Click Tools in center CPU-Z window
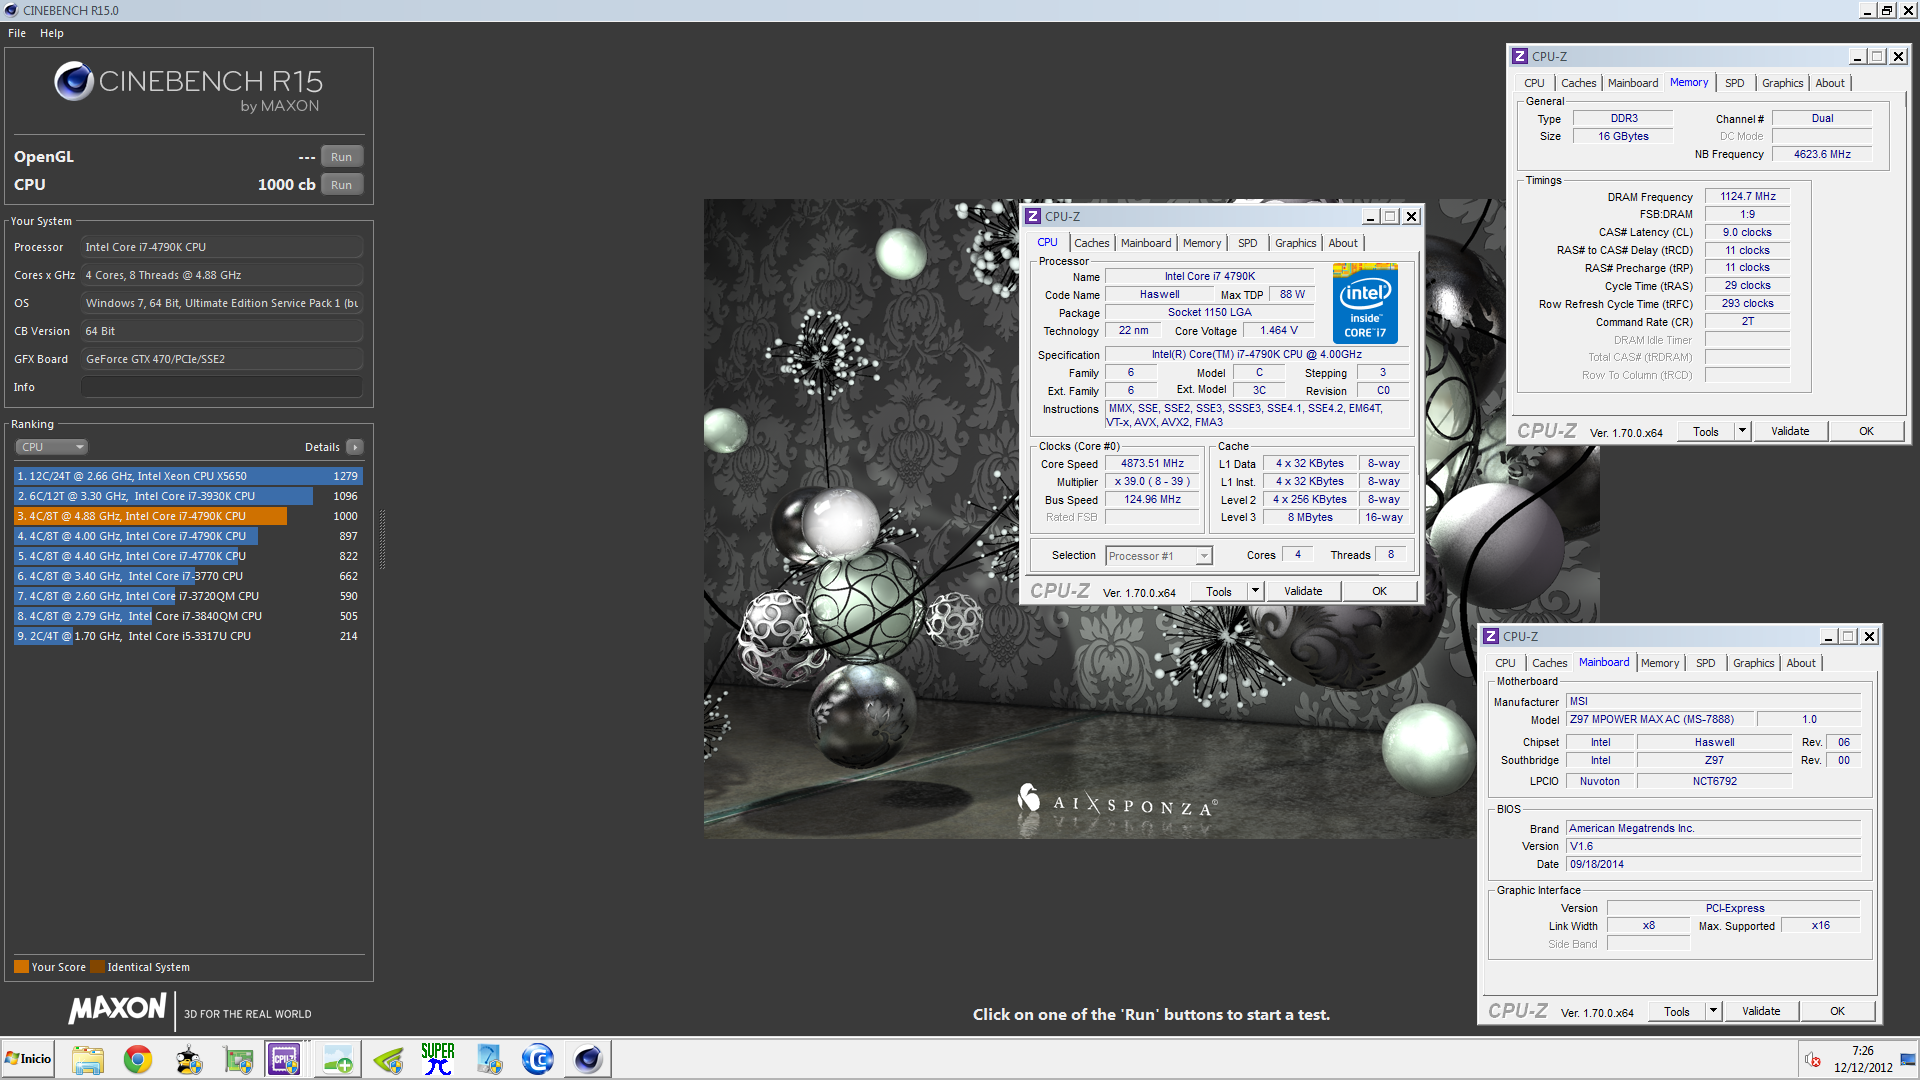 1218,592
